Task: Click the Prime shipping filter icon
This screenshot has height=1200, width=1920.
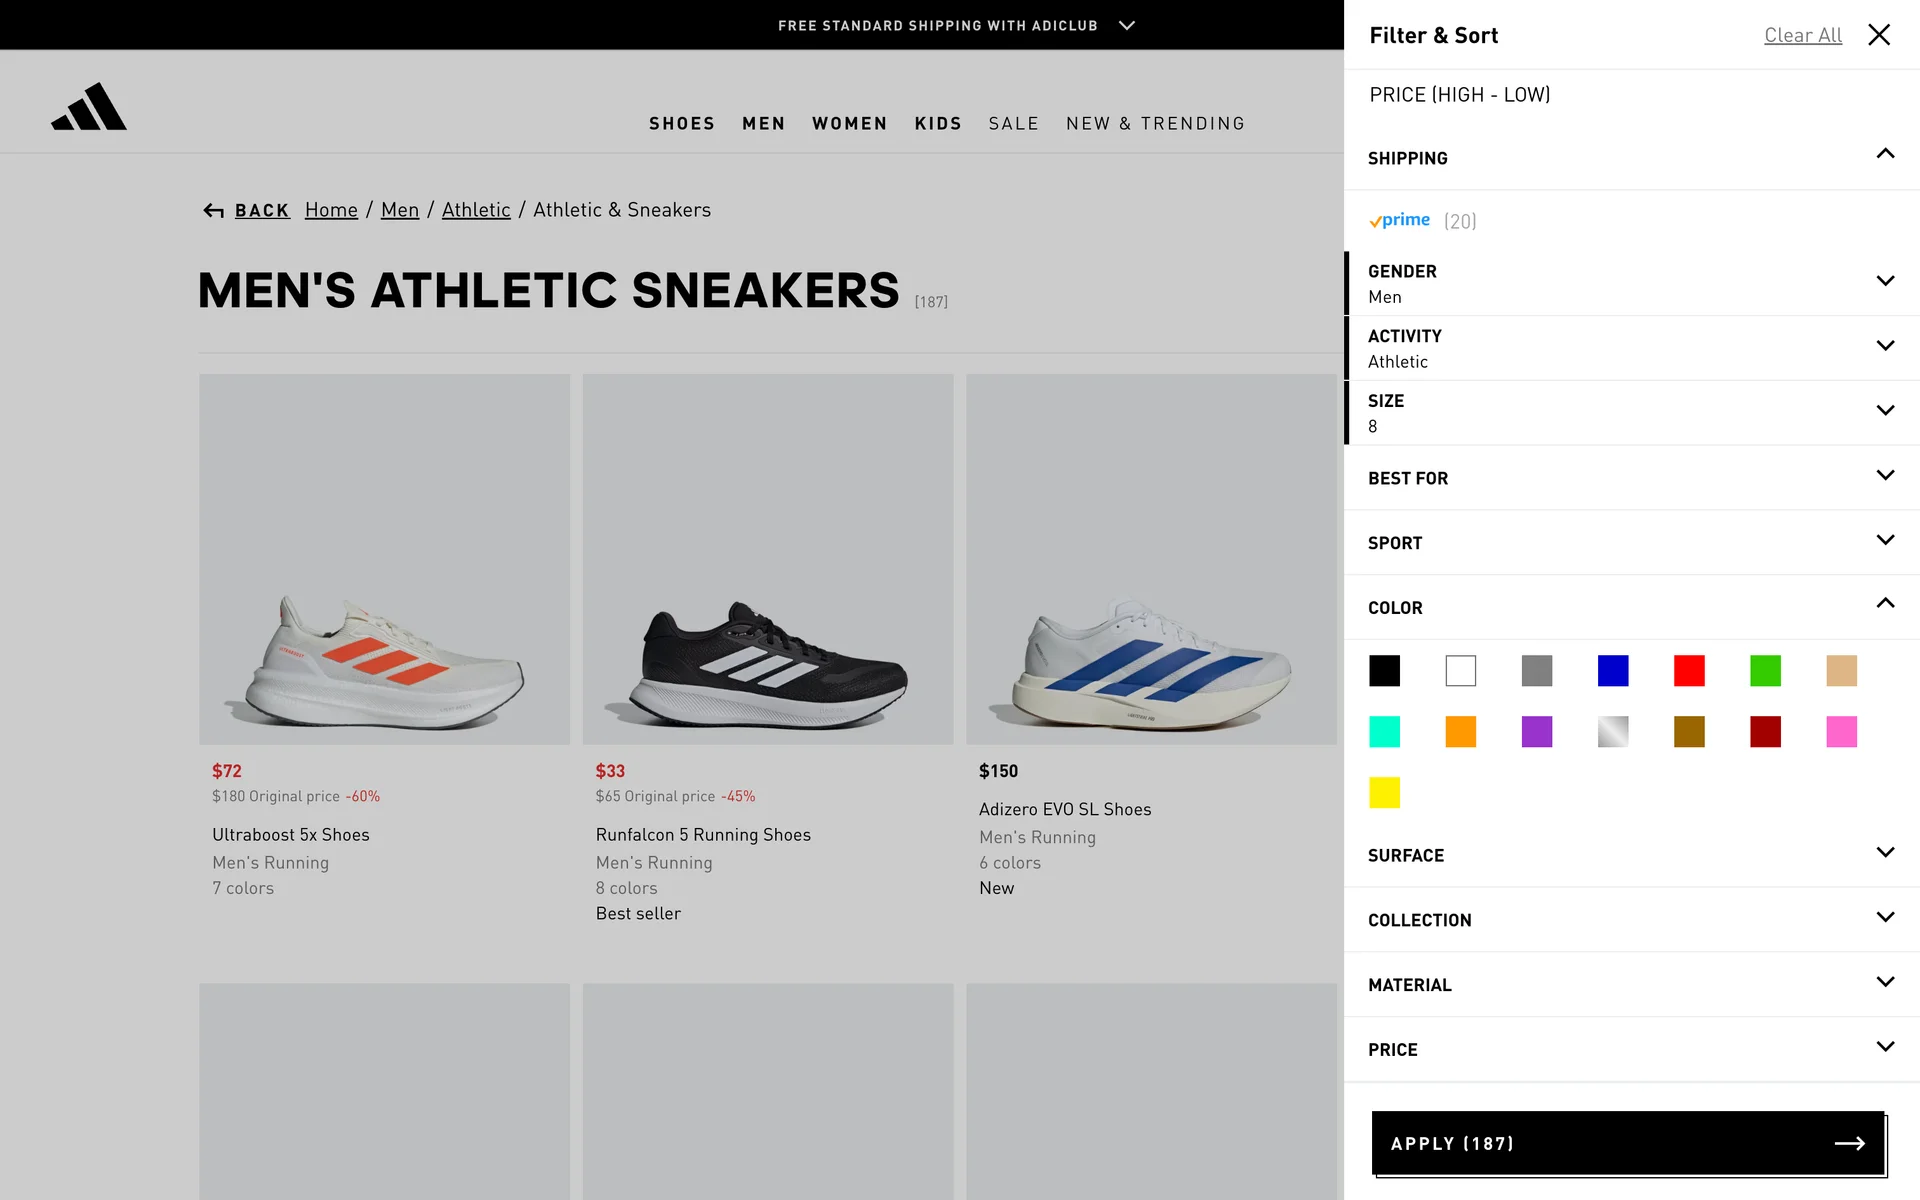Action: [1400, 220]
